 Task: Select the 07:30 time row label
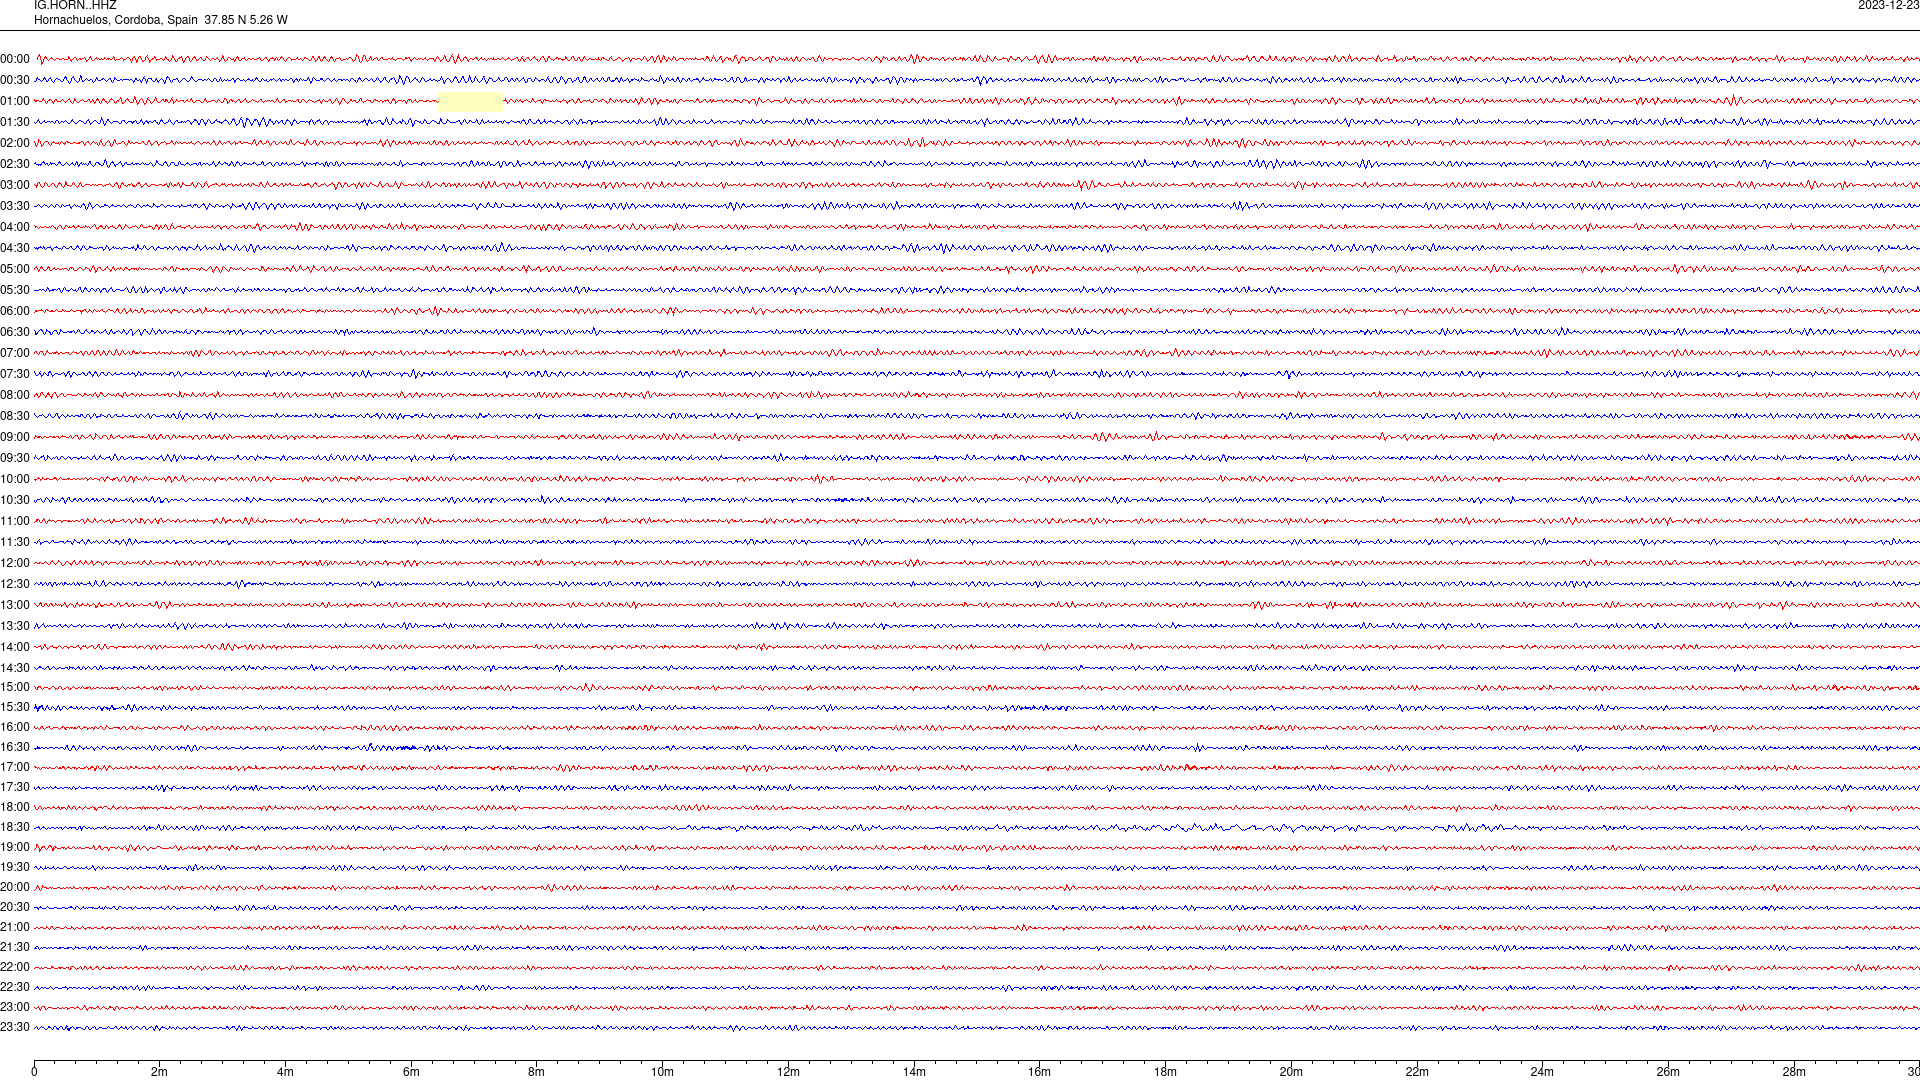click(15, 374)
